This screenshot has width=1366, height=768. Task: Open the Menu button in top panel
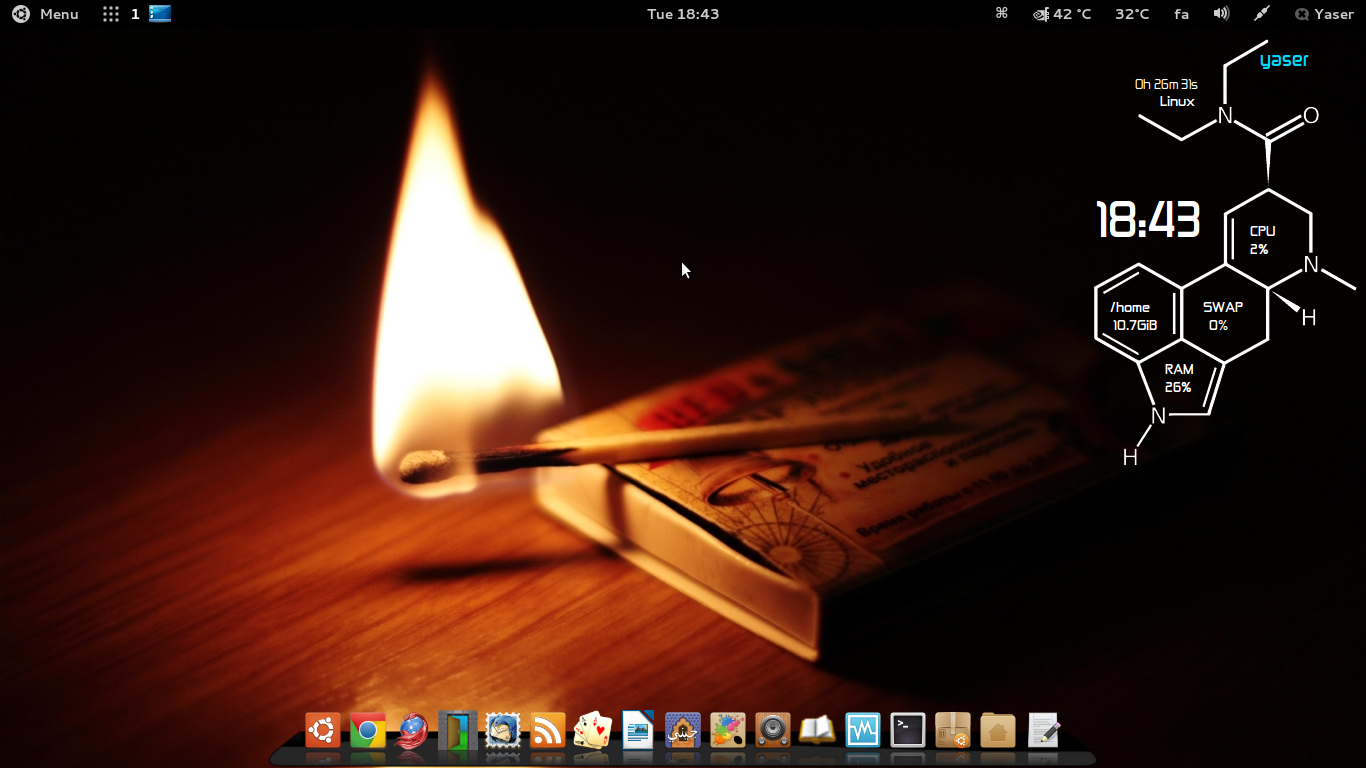46,14
